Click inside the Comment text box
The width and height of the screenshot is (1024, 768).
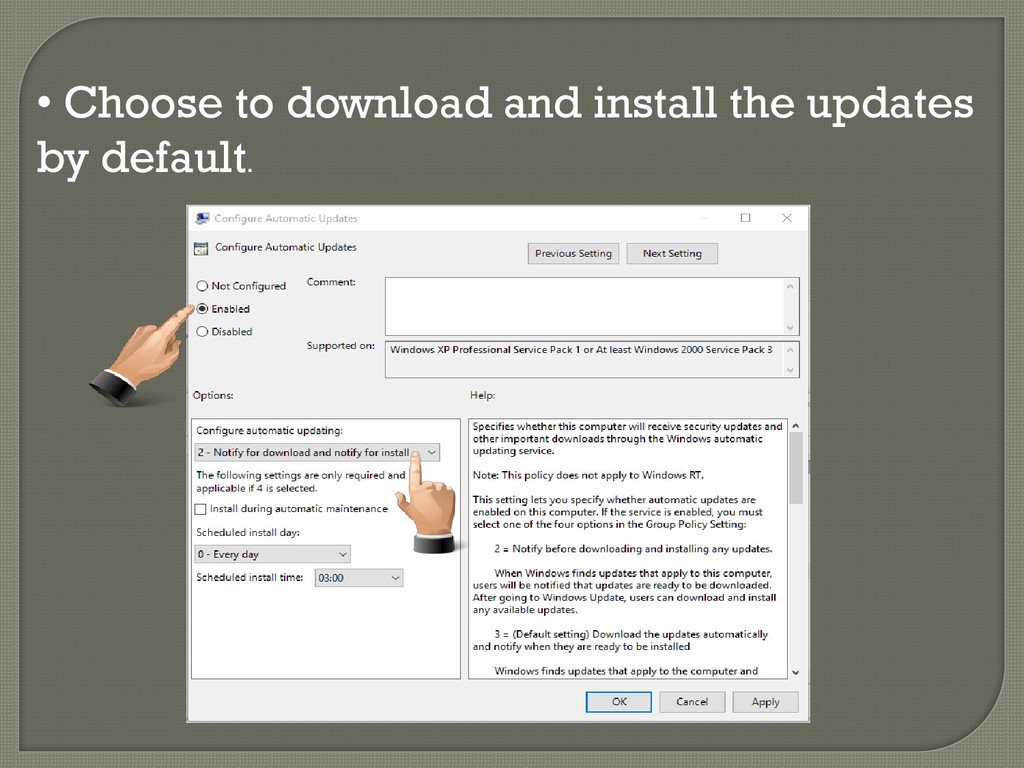click(584, 306)
